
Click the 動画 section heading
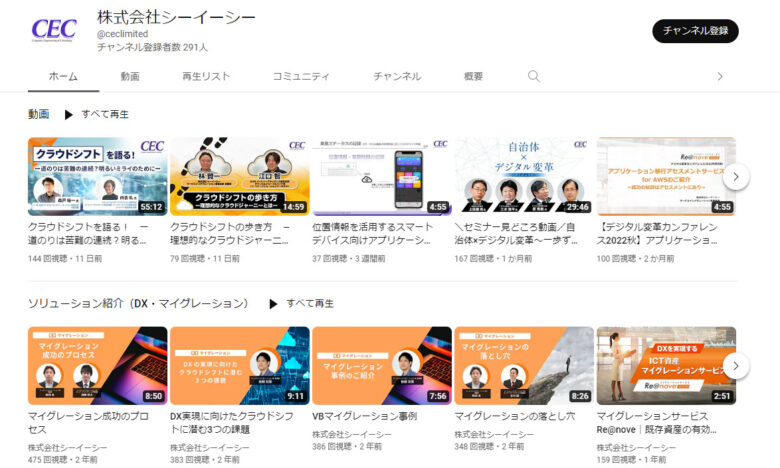[38, 114]
